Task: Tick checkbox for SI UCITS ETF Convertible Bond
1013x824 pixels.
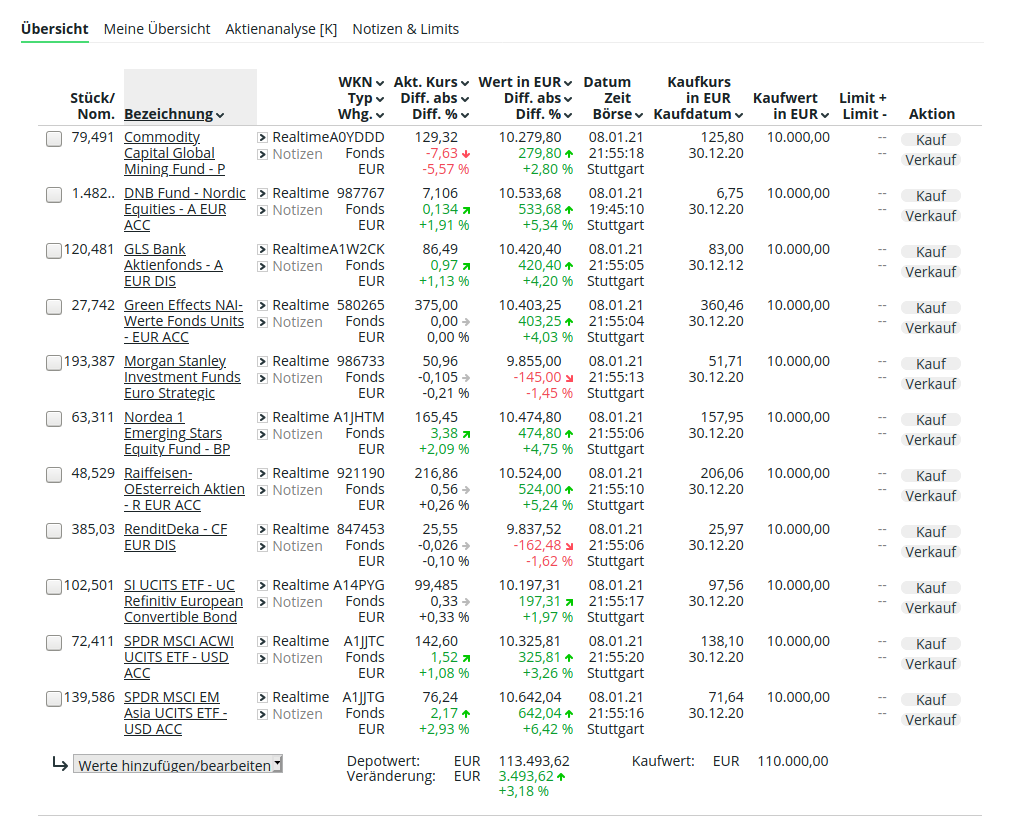Action: click(x=54, y=587)
